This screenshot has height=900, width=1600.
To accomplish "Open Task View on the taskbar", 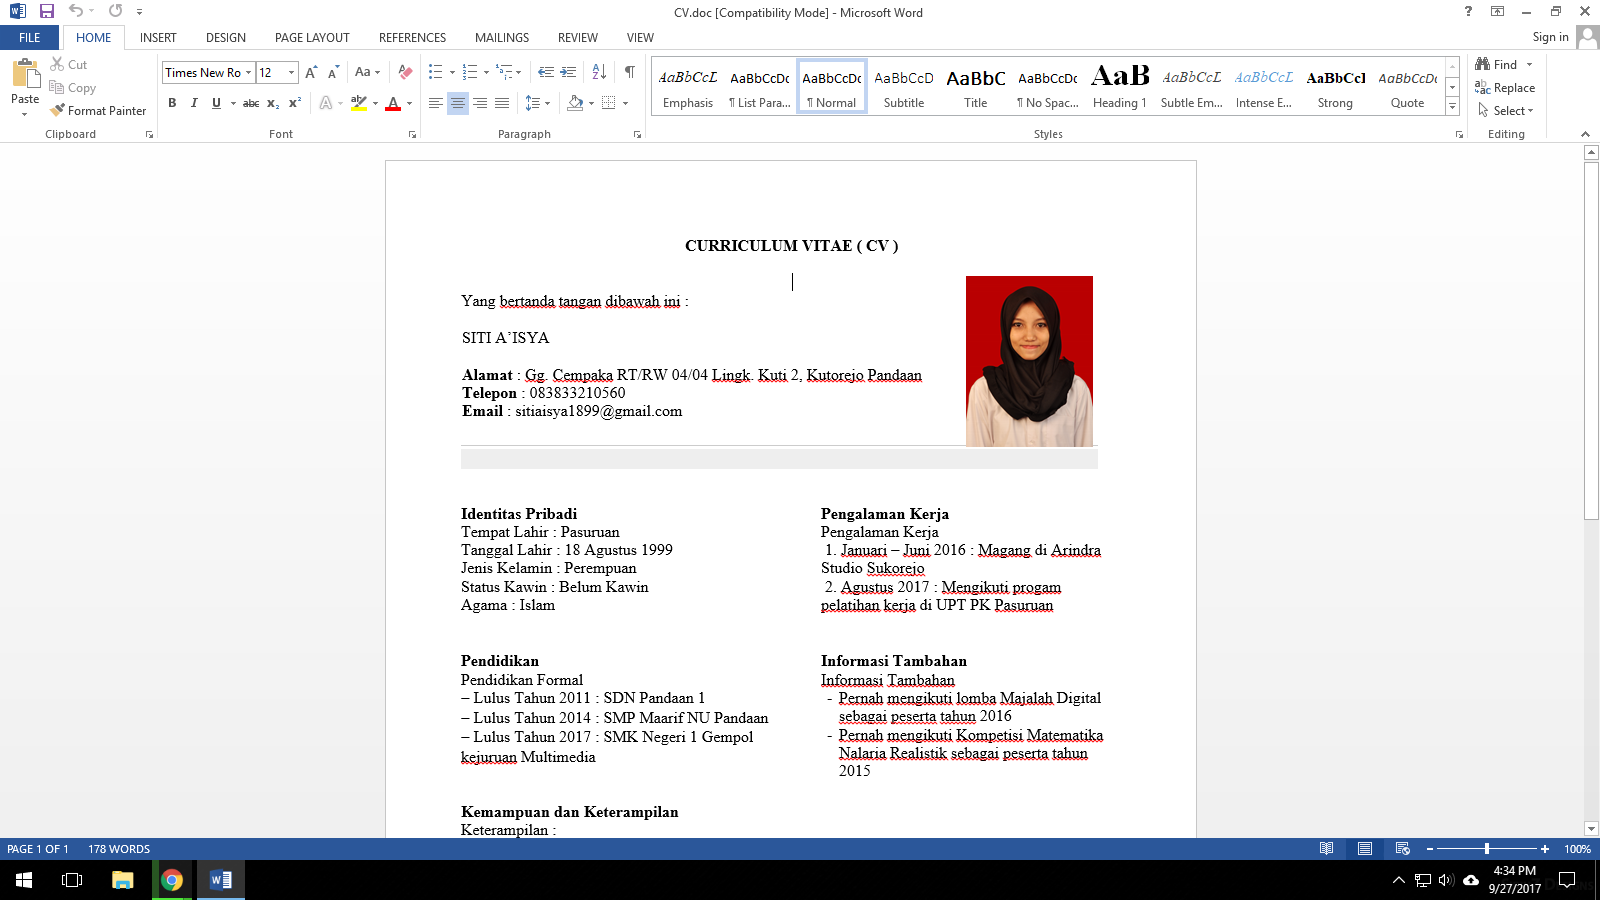I will click(x=72, y=880).
